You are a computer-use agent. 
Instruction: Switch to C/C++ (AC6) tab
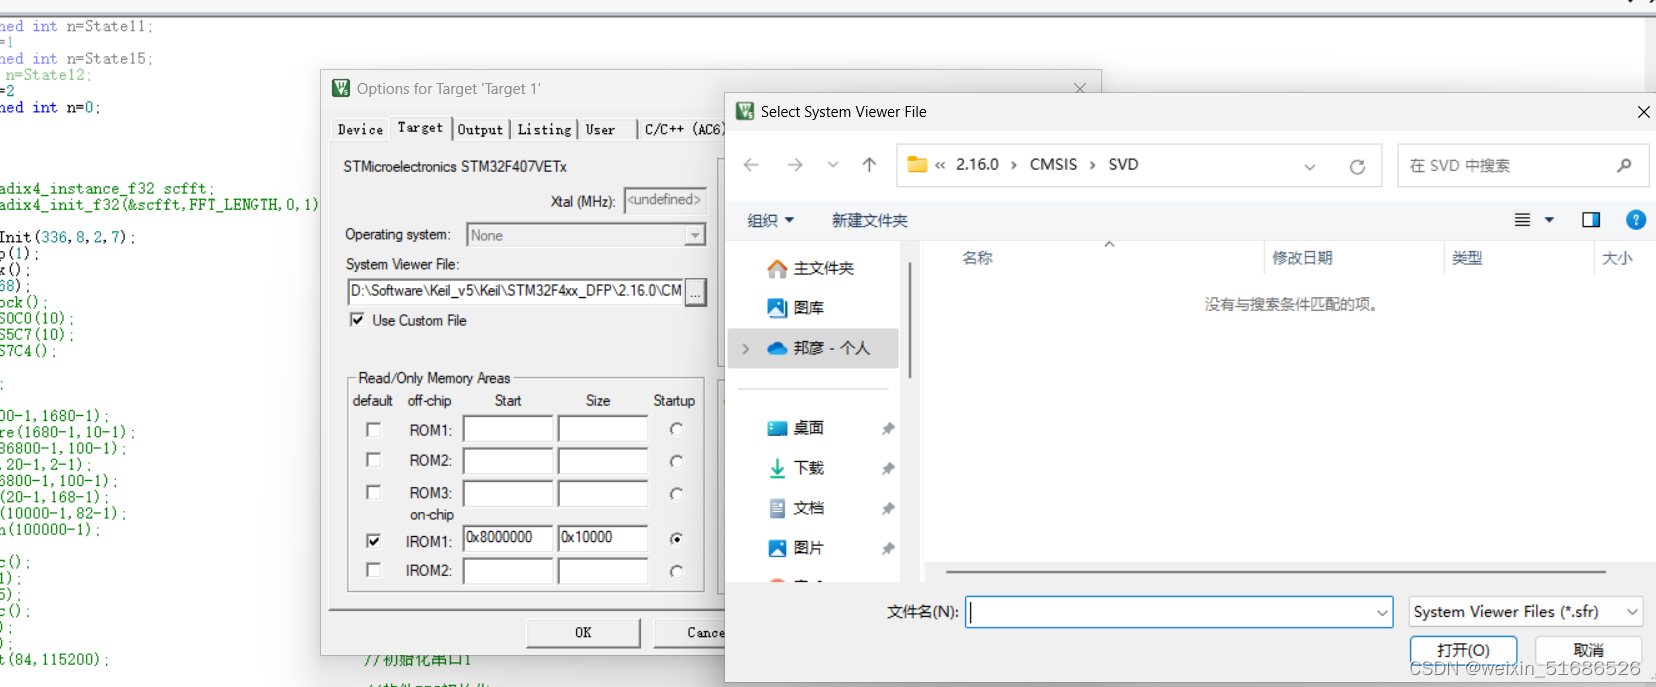[x=683, y=129]
